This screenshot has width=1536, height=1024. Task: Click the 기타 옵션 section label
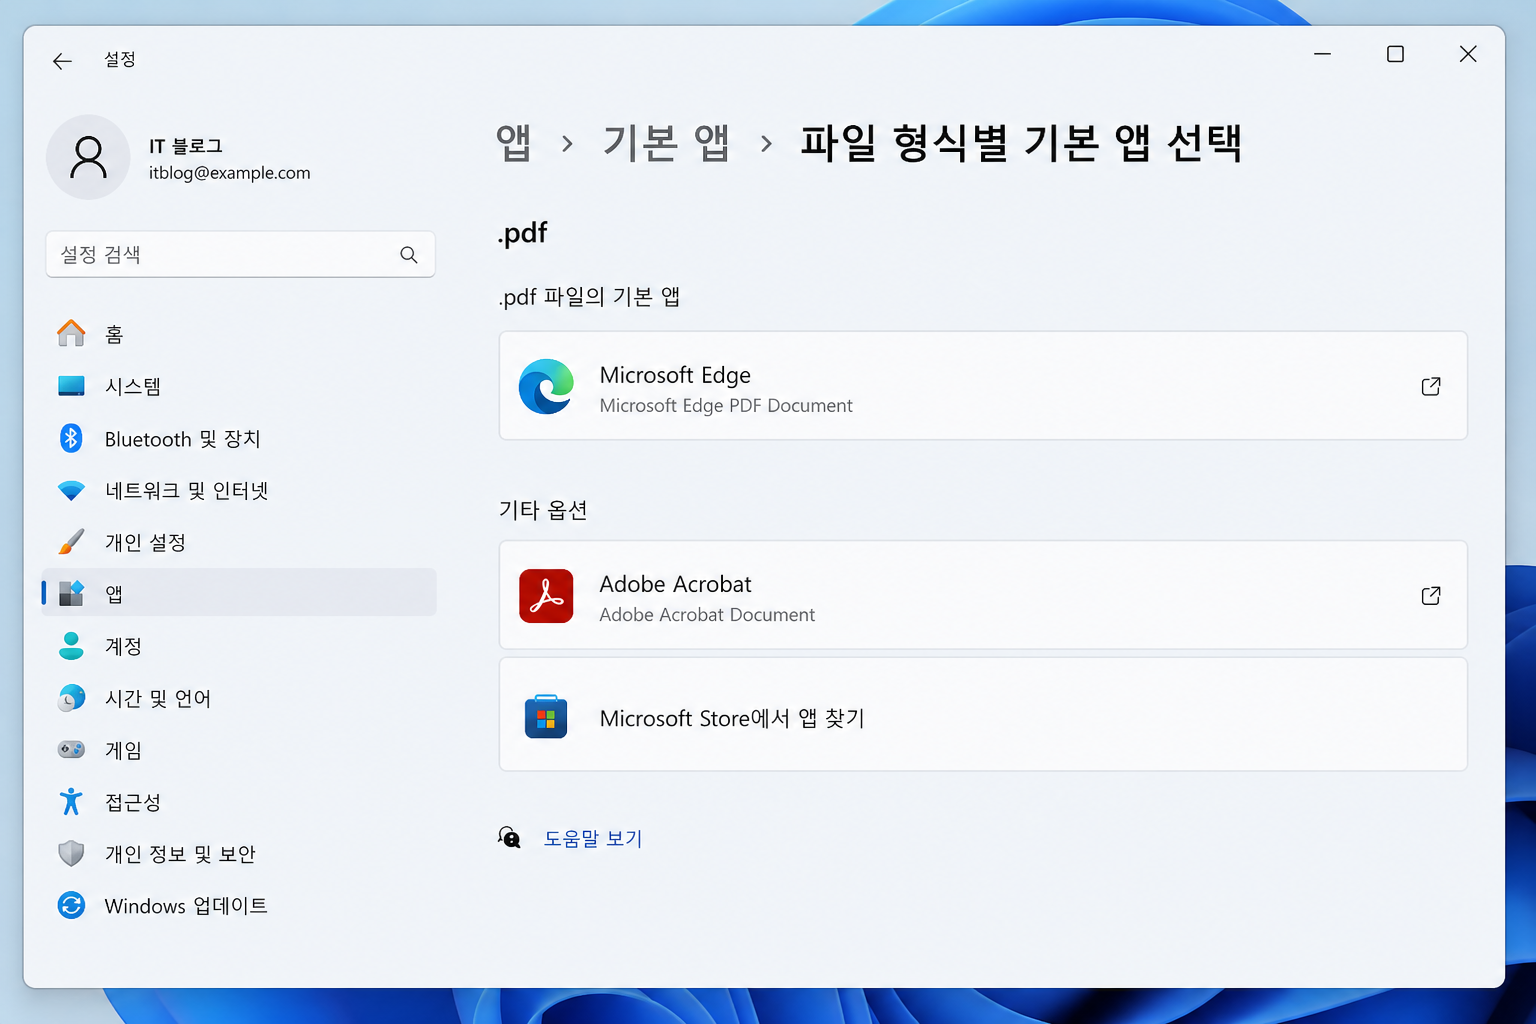point(543,510)
